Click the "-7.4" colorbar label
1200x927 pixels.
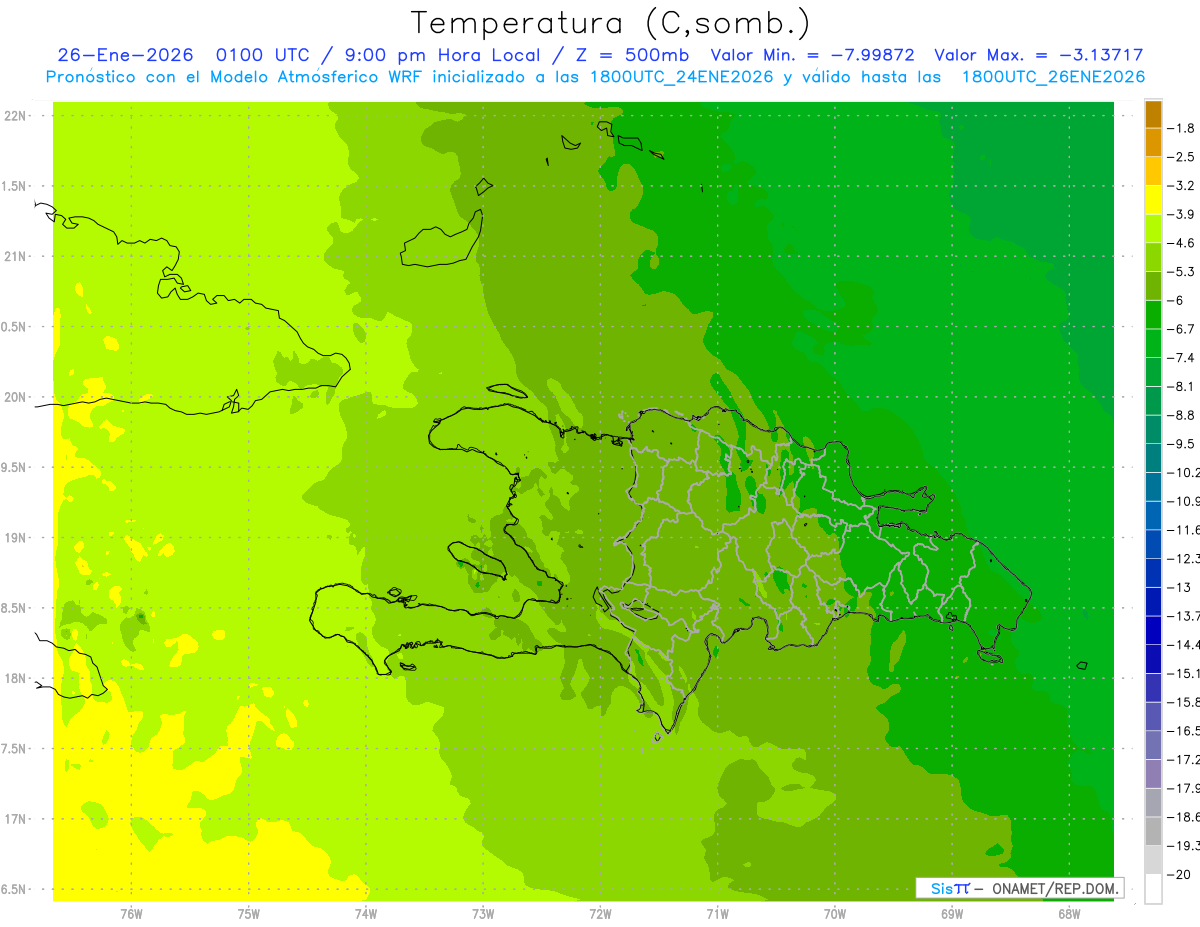click(x=1182, y=358)
